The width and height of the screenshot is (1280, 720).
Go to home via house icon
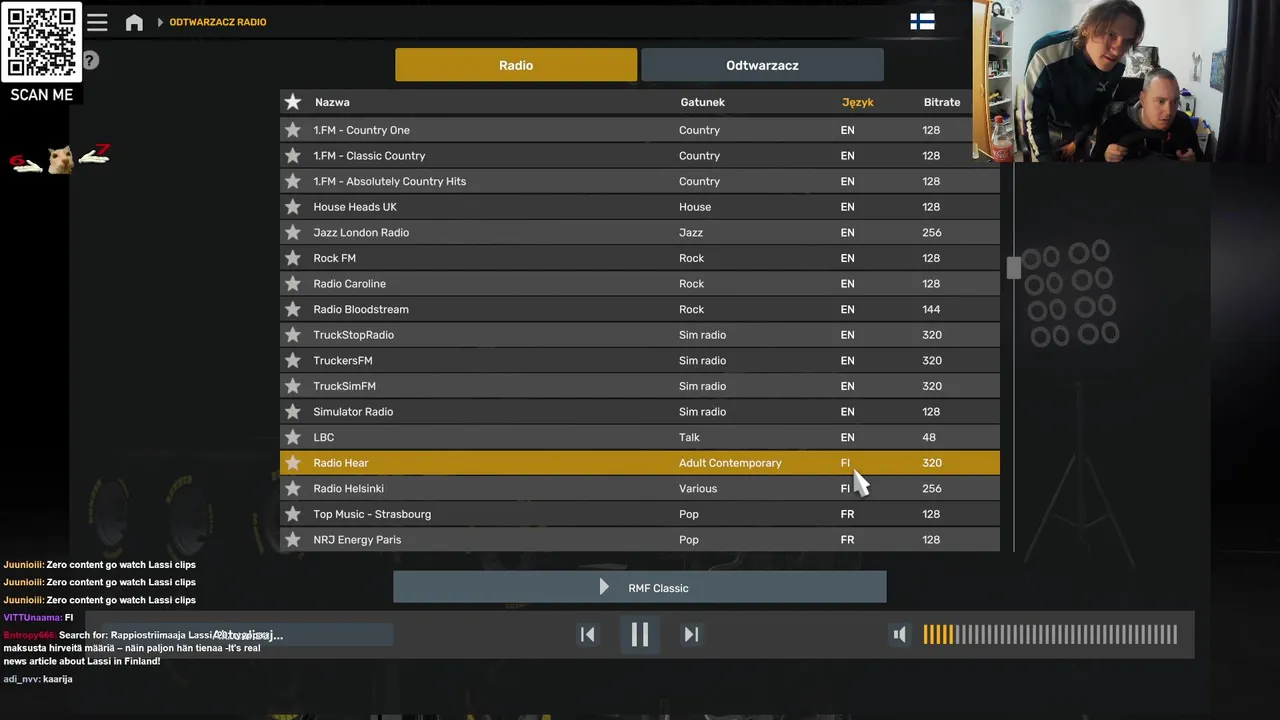point(134,22)
